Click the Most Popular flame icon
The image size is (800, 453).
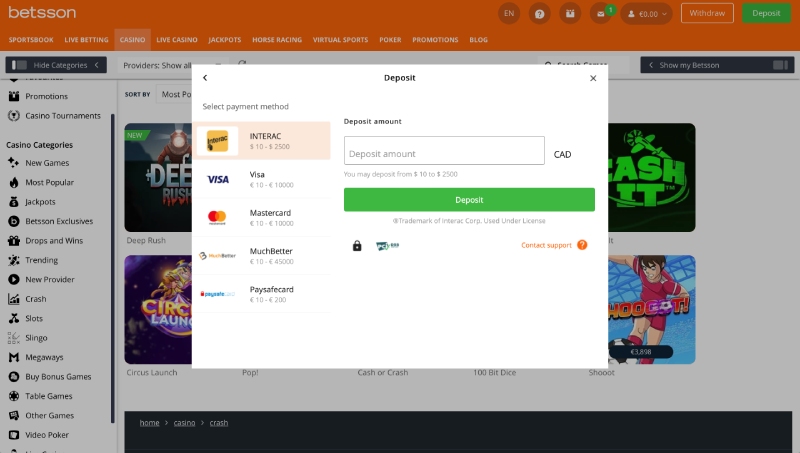coord(14,182)
